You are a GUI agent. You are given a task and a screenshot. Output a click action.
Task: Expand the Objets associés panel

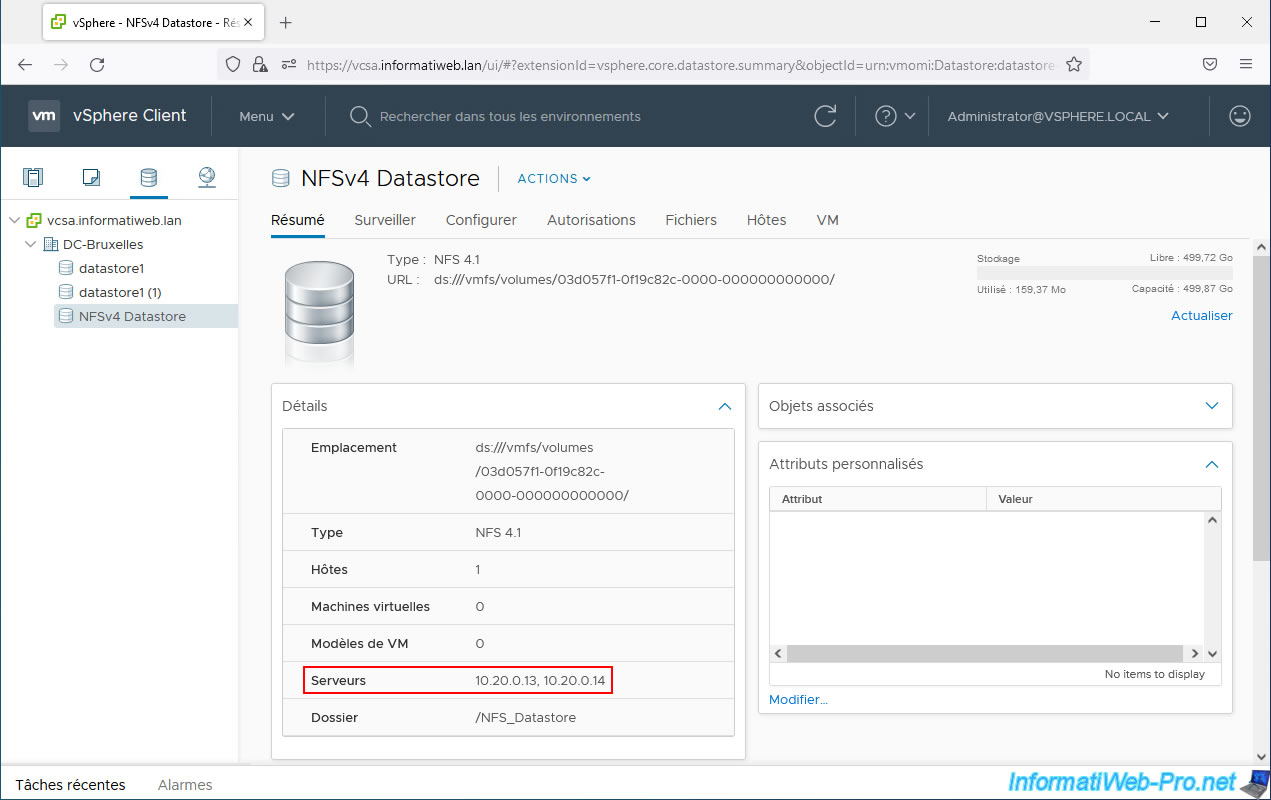(x=1212, y=406)
